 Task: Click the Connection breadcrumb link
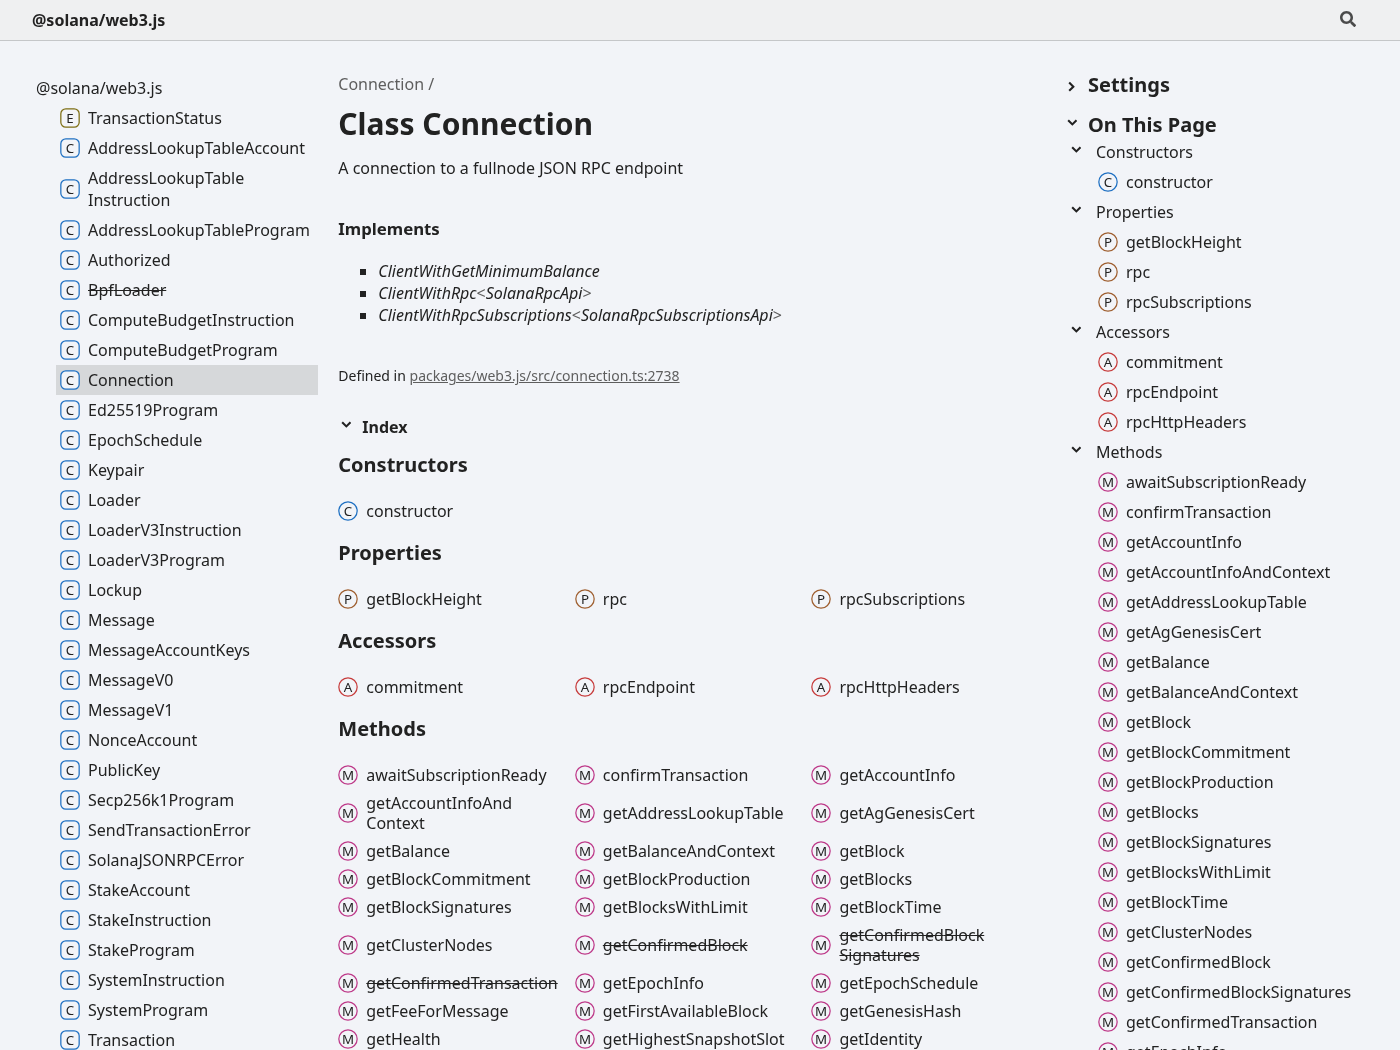(x=381, y=84)
